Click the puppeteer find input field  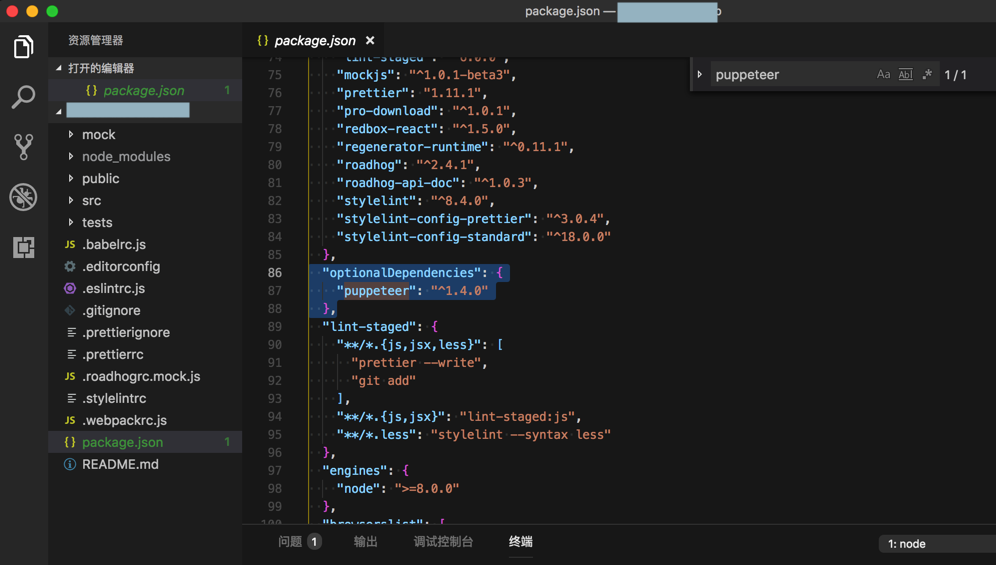pos(790,75)
